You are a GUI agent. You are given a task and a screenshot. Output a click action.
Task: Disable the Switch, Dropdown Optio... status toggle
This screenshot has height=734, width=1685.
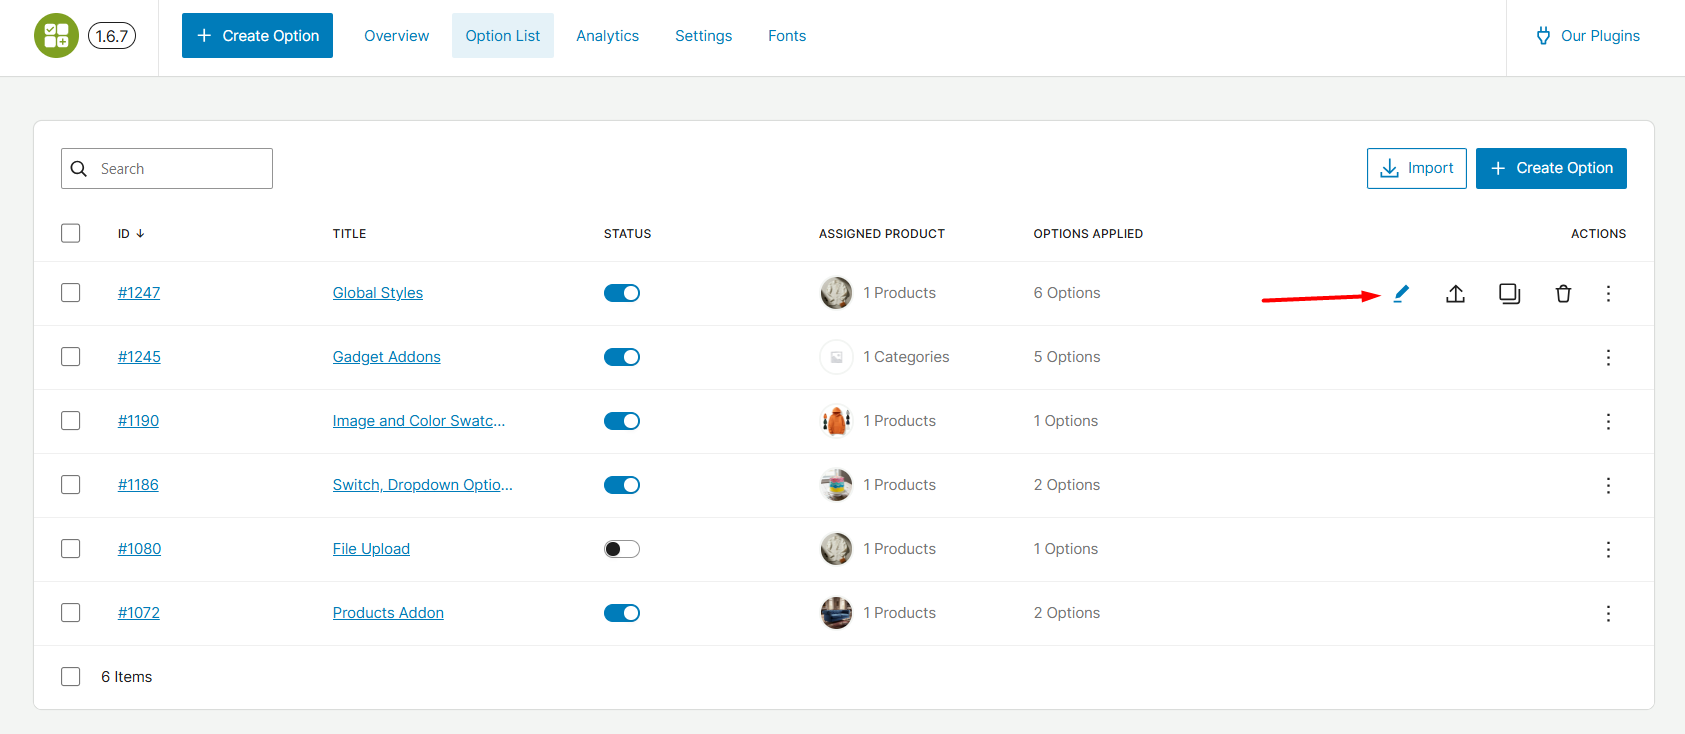pyautogui.click(x=622, y=485)
